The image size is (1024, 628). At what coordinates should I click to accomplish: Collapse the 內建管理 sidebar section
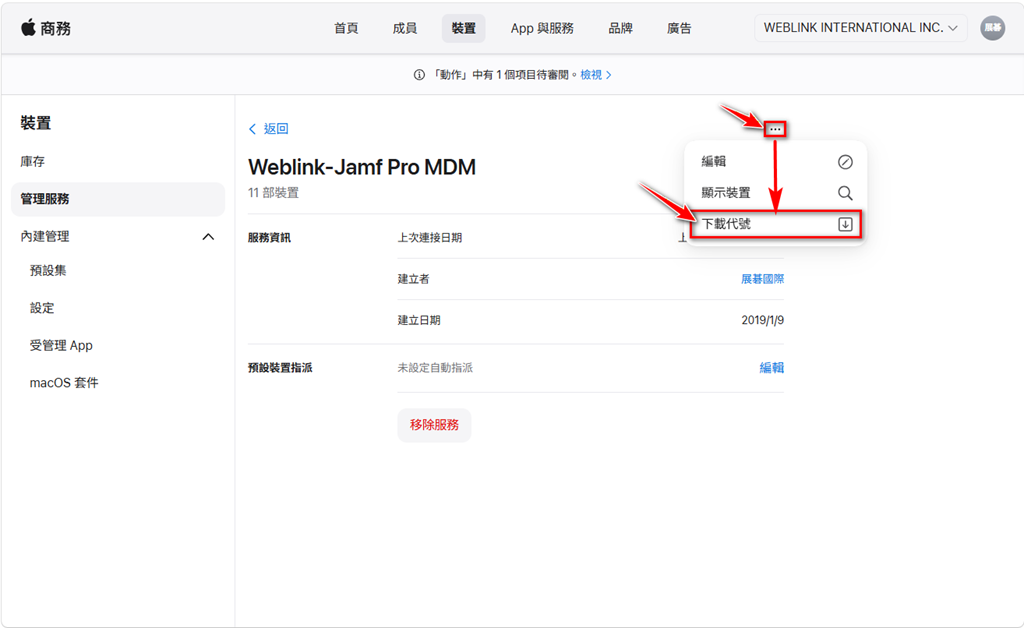click(x=208, y=237)
